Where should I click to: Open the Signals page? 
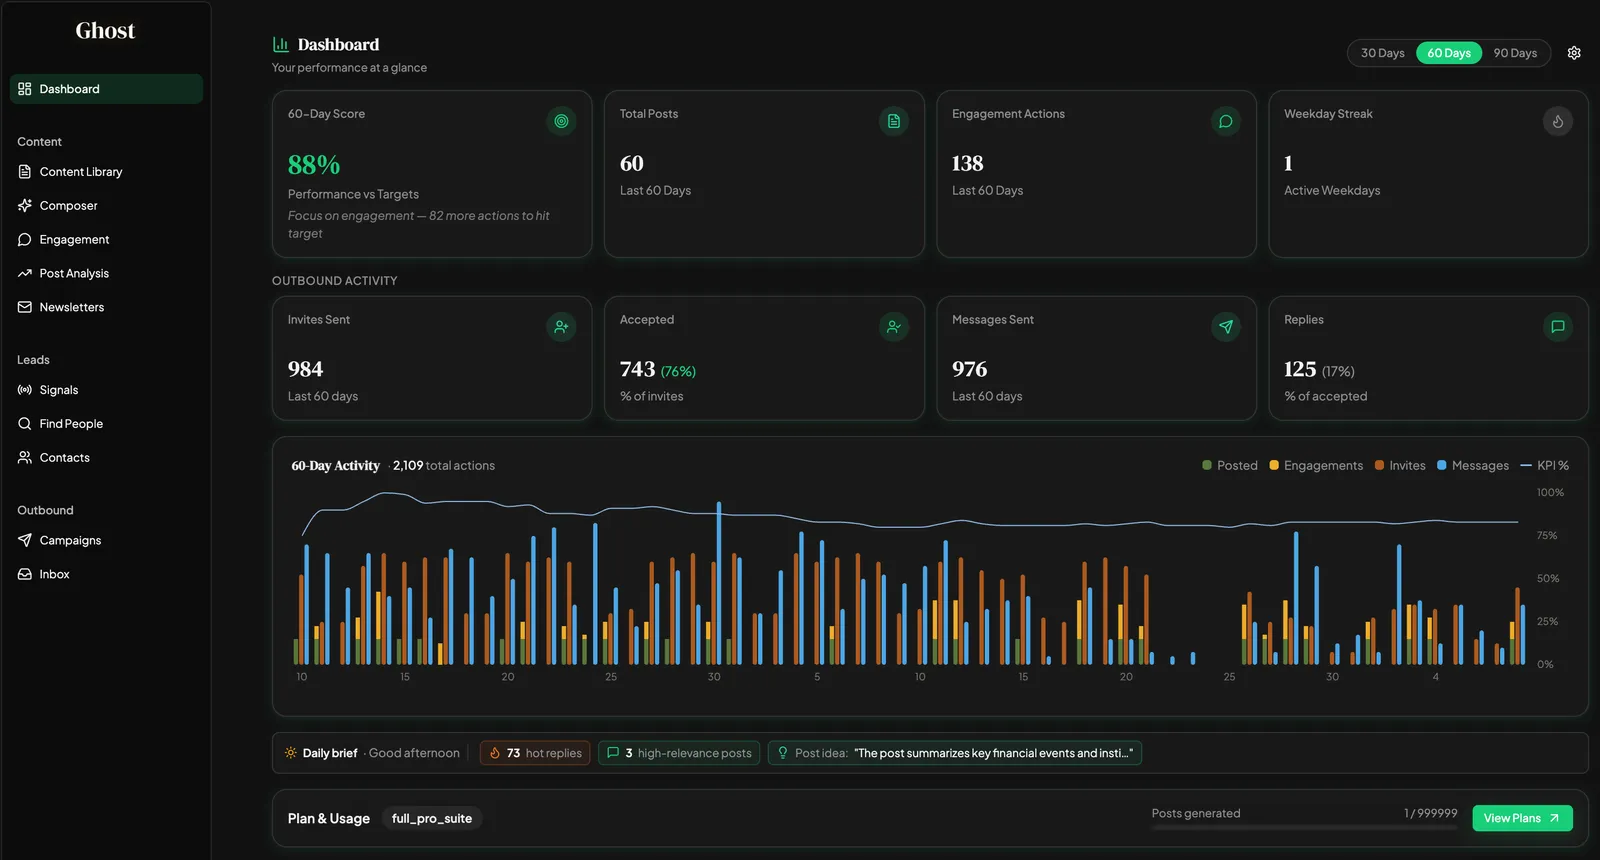106,390
